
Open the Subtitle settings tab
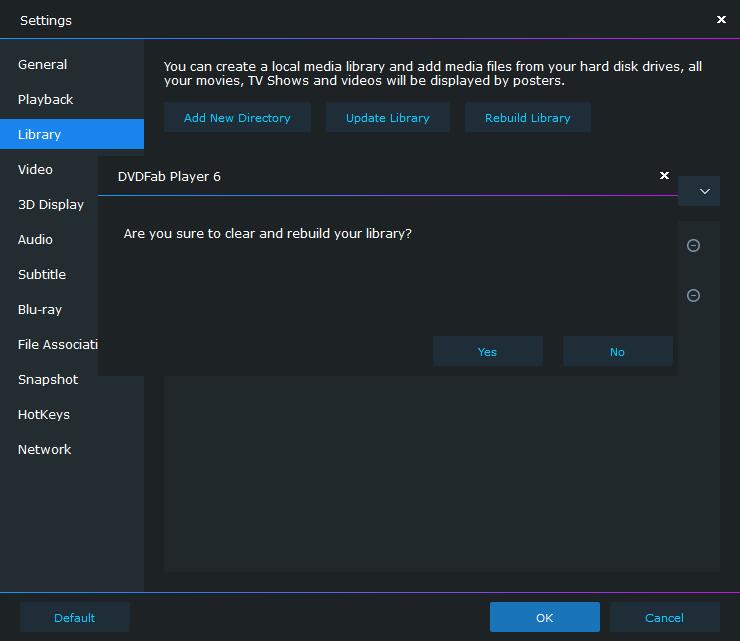click(x=49, y=274)
